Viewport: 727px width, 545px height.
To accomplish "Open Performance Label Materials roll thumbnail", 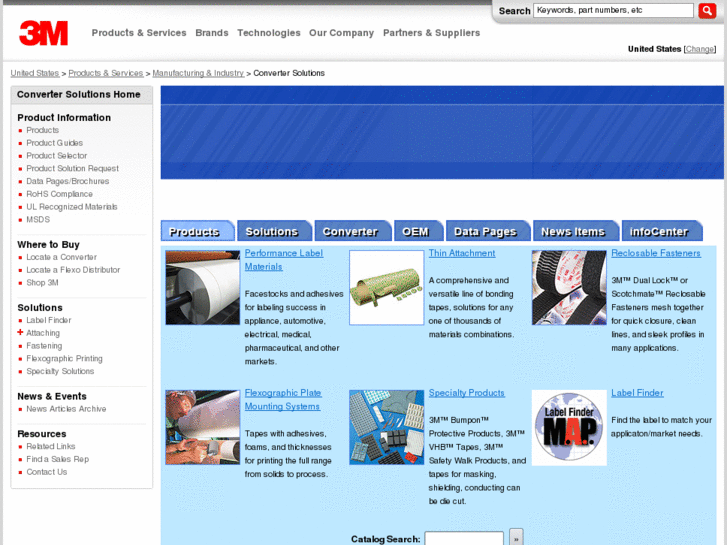I will 203,288.
